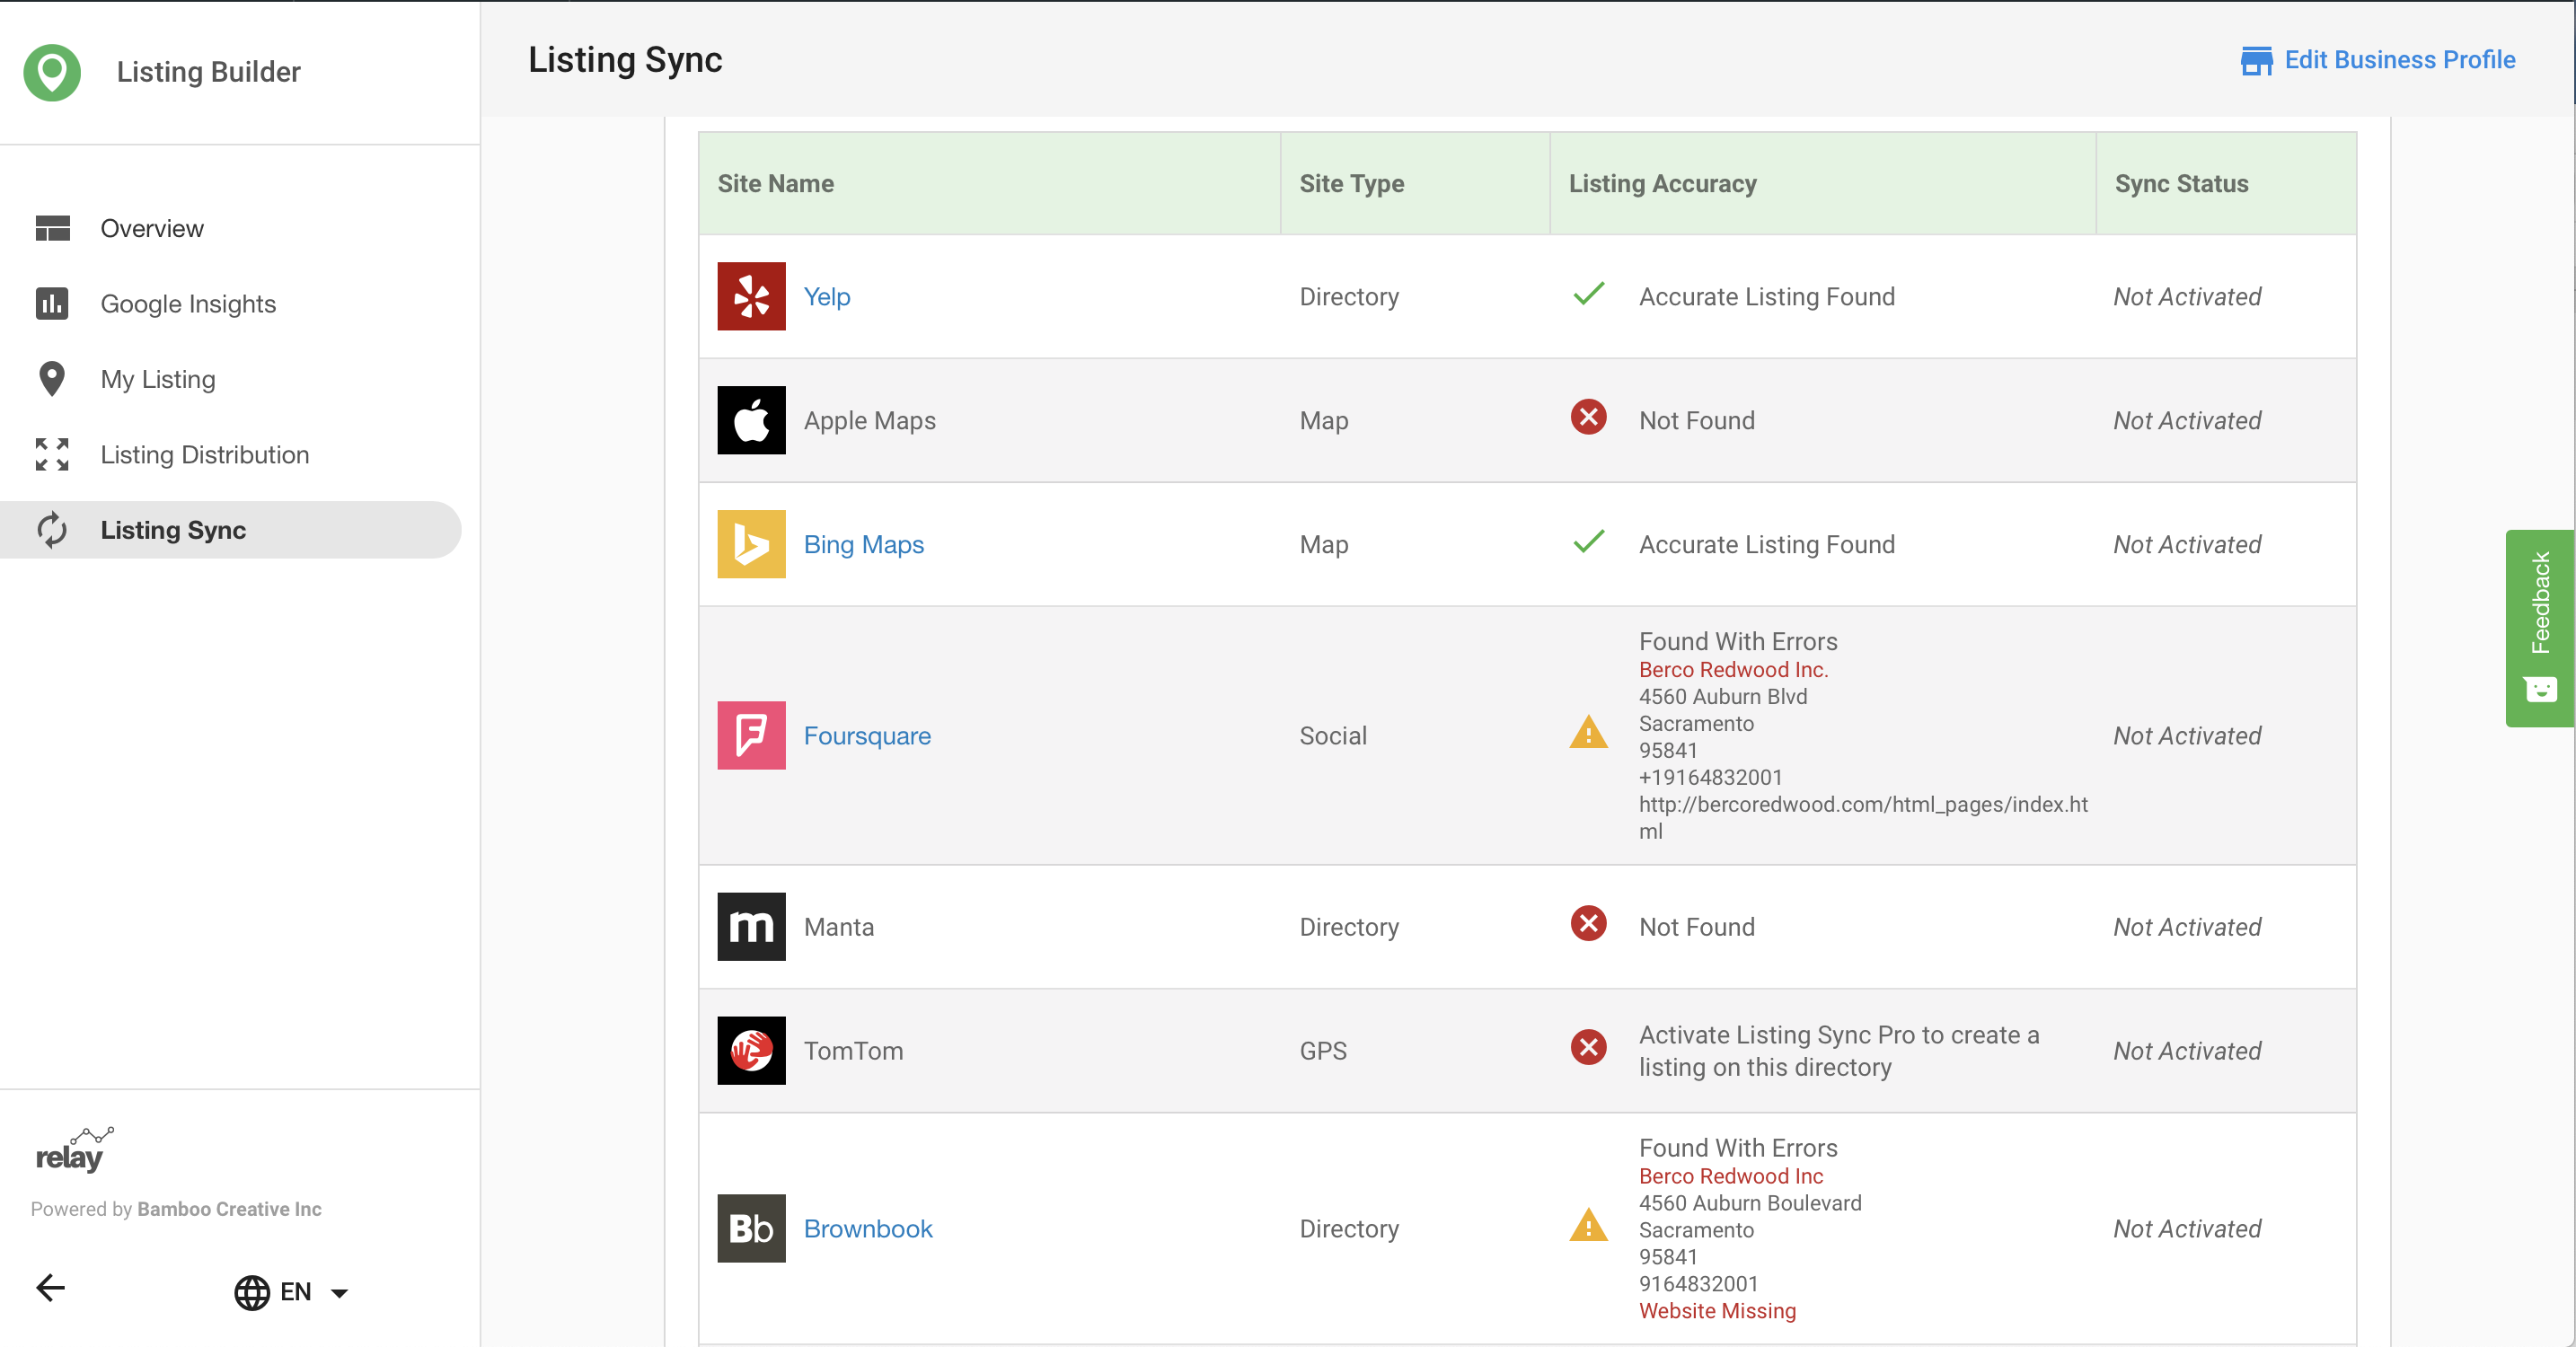Click the Listing Sync page title
This screenshot has height=1347, width=2576.
pos(625,60)
